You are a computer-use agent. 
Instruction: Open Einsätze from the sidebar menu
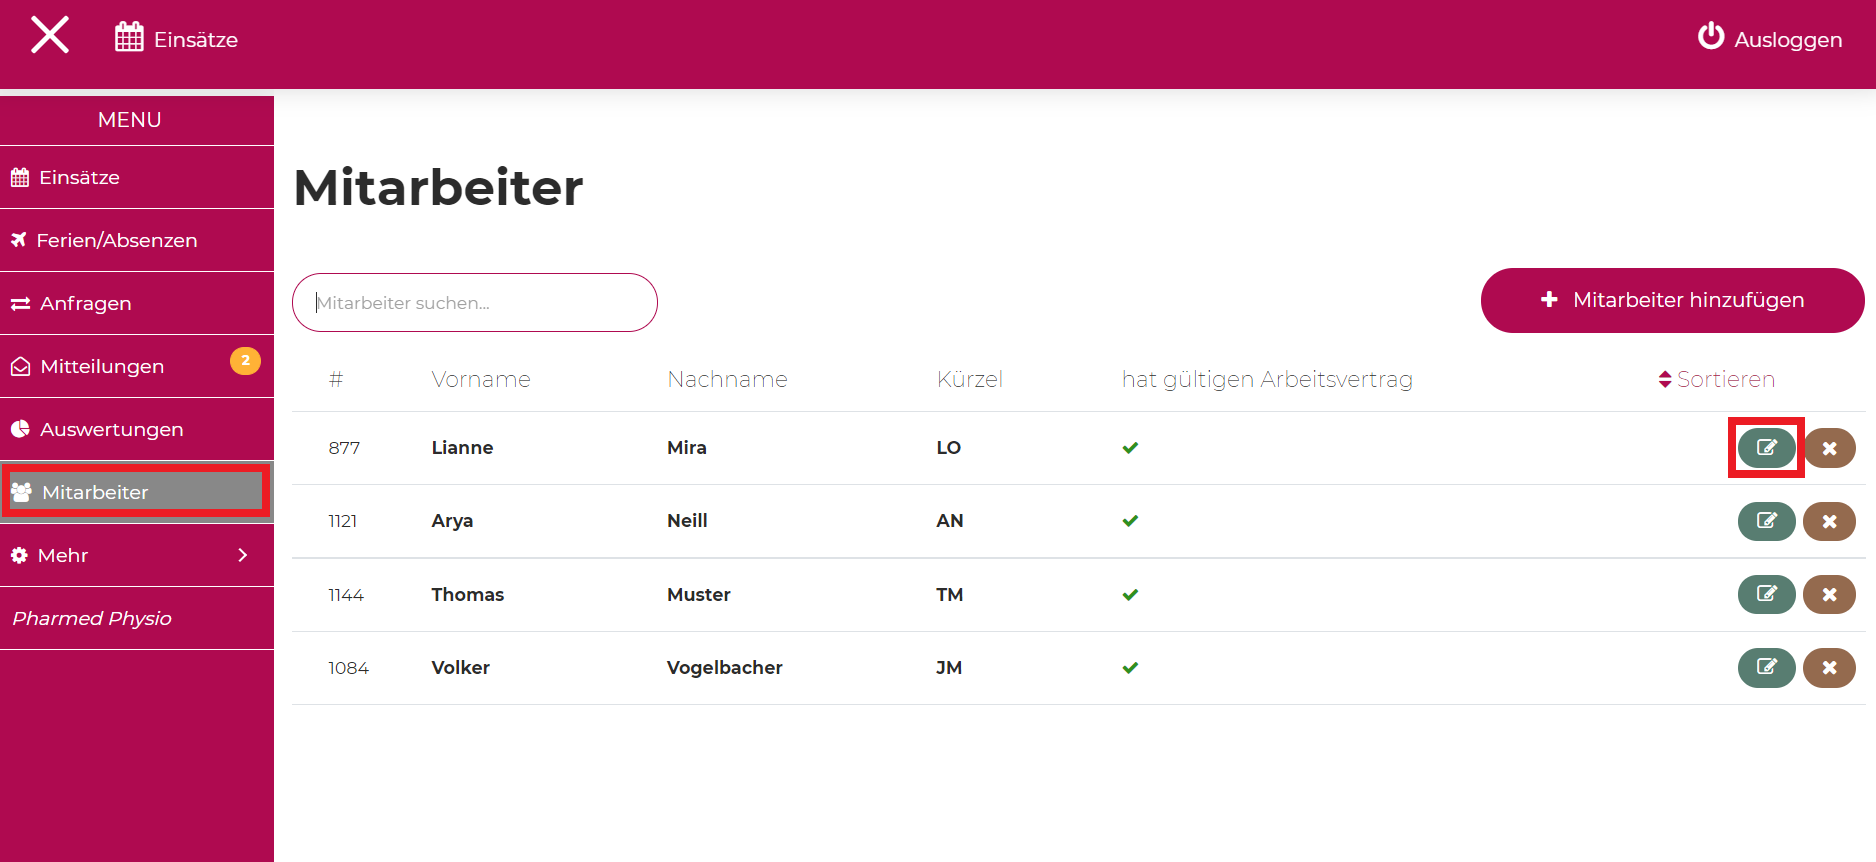(79, 177)
